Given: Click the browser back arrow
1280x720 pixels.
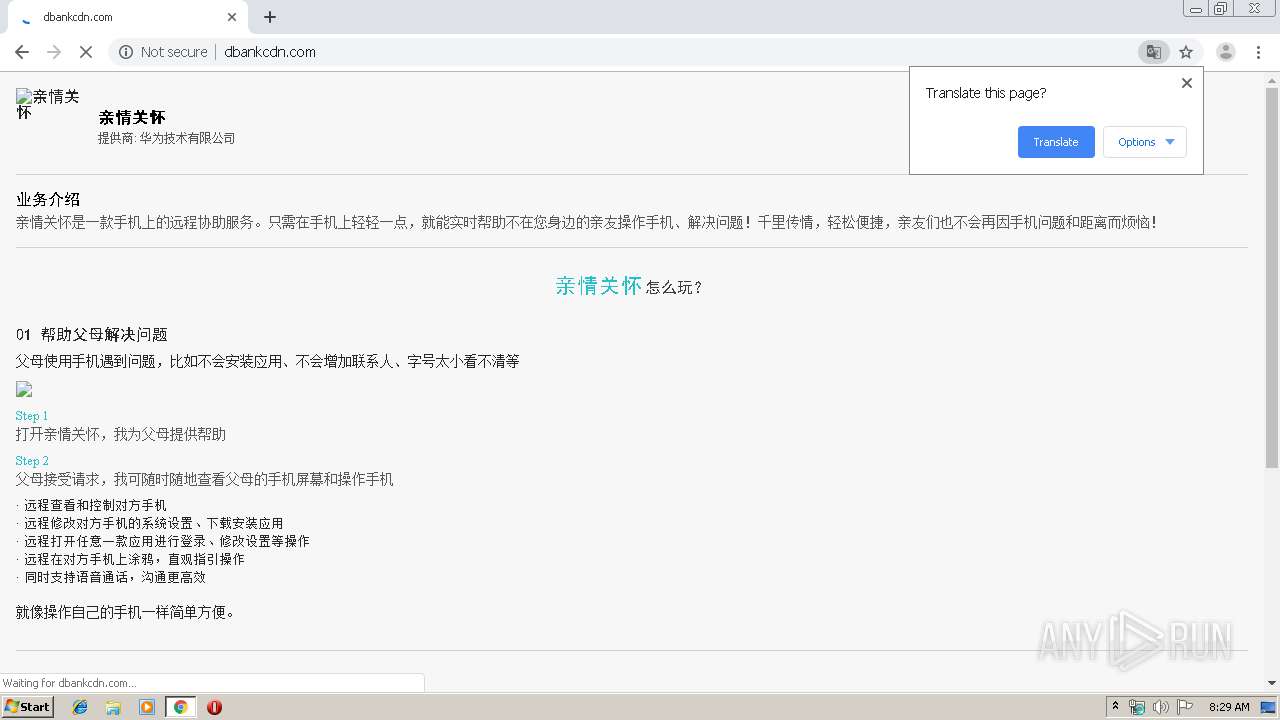Looking at the screenshot, I should coord(22,52).
